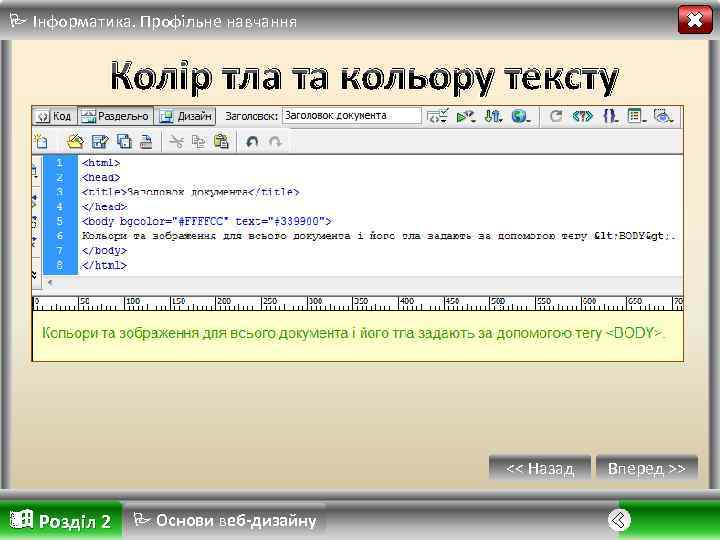The width and height of the screenshot is (720, 540).
Task: Open Основи веб-дизайну topic
Action: pyautogui.click(x=225, y=521)
